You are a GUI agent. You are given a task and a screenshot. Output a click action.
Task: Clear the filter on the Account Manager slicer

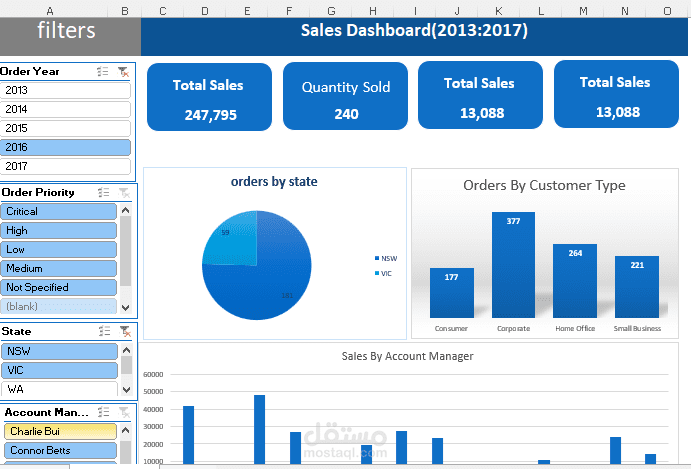(123, 412)
